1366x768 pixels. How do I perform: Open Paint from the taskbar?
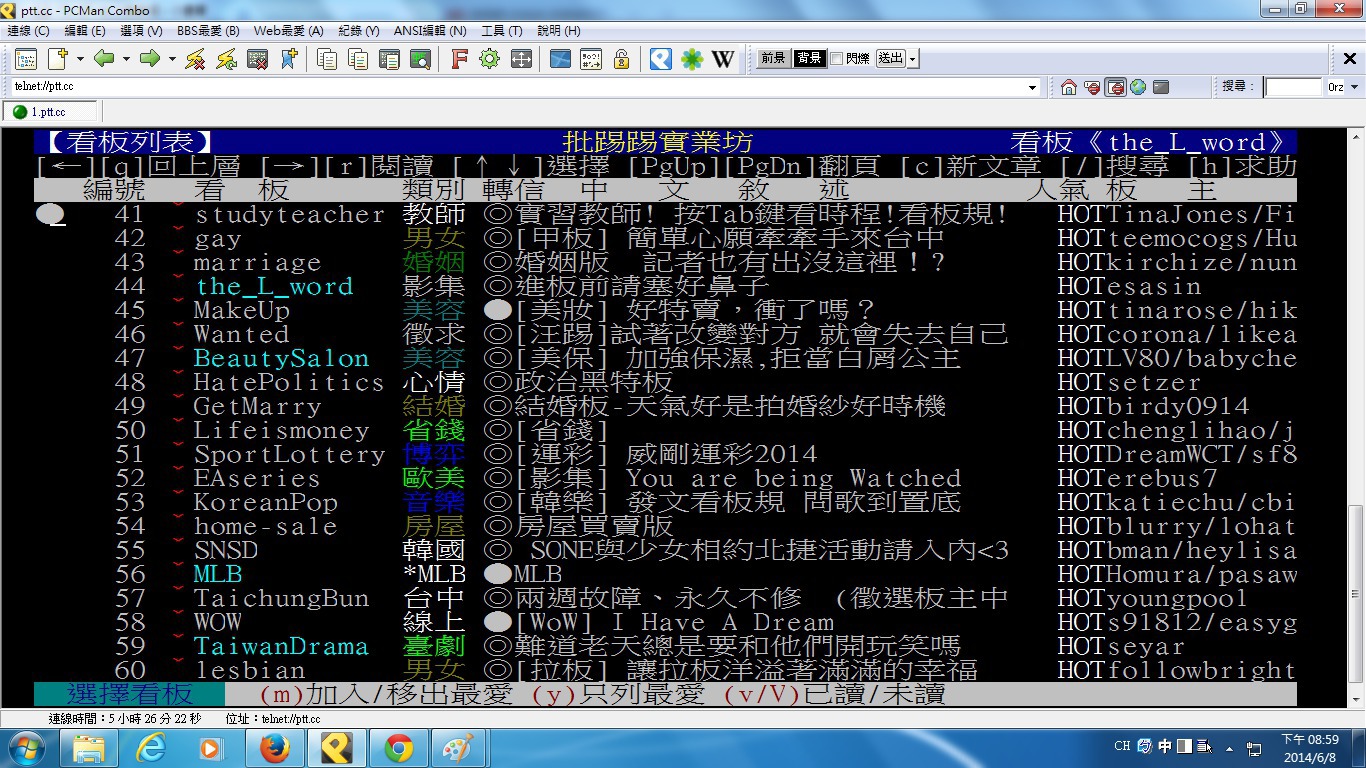click(x=460, y=748)
